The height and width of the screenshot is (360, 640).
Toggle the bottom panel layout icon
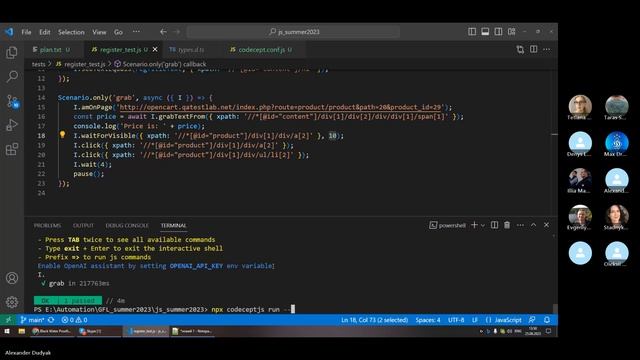485,31
